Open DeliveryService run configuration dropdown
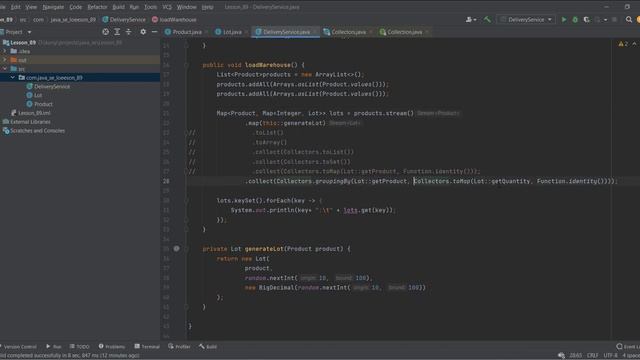640x360 pixels. coord(526,20)
